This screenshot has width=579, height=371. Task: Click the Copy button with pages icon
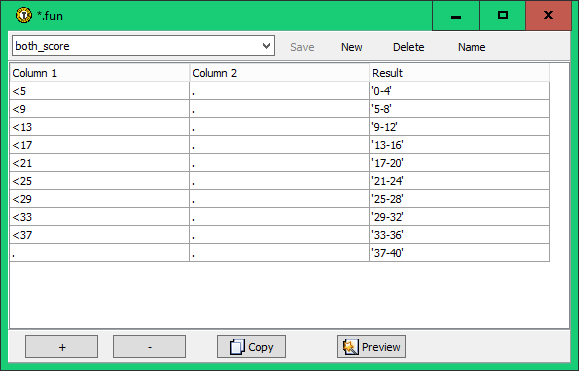tap(251, 347)
